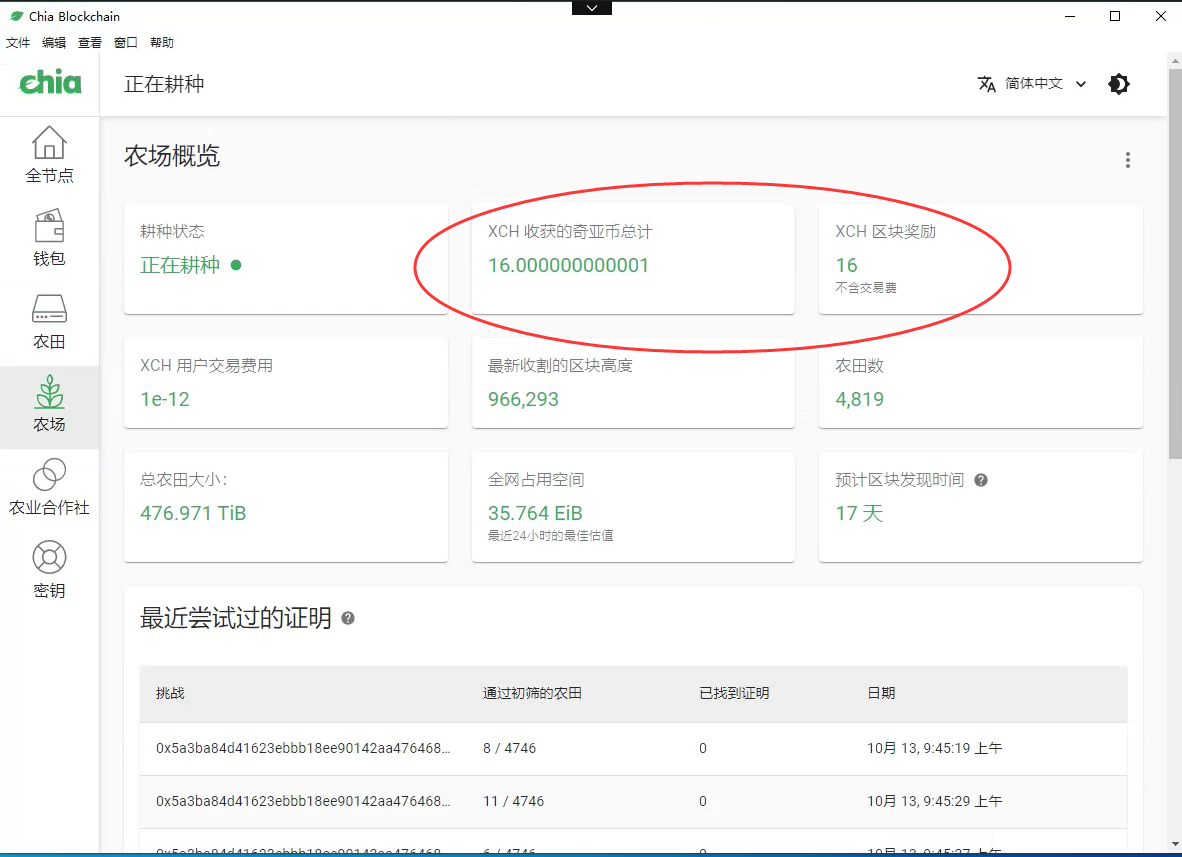
Task: Click the 已找到证明 column header
Action: click(x=734, y=693)
